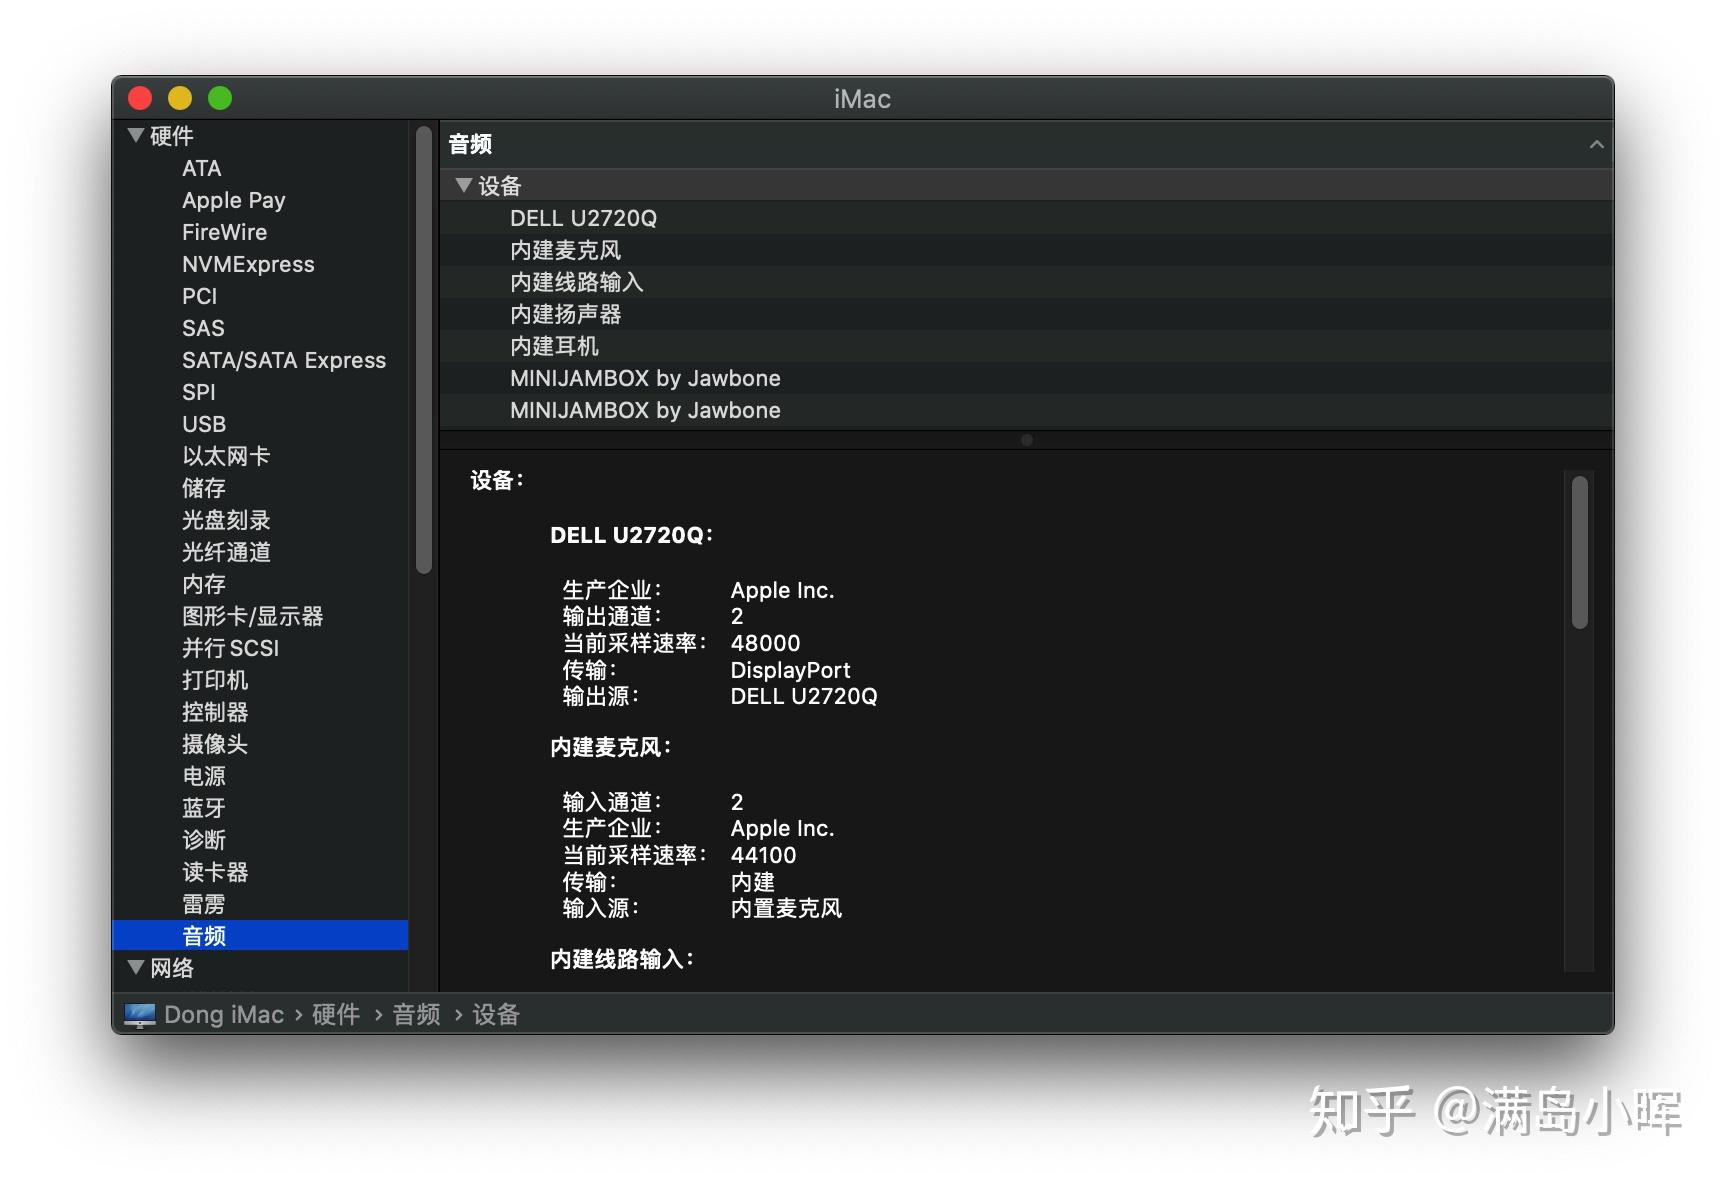Select Apple Pay in the sidebar

pos(234,200)
